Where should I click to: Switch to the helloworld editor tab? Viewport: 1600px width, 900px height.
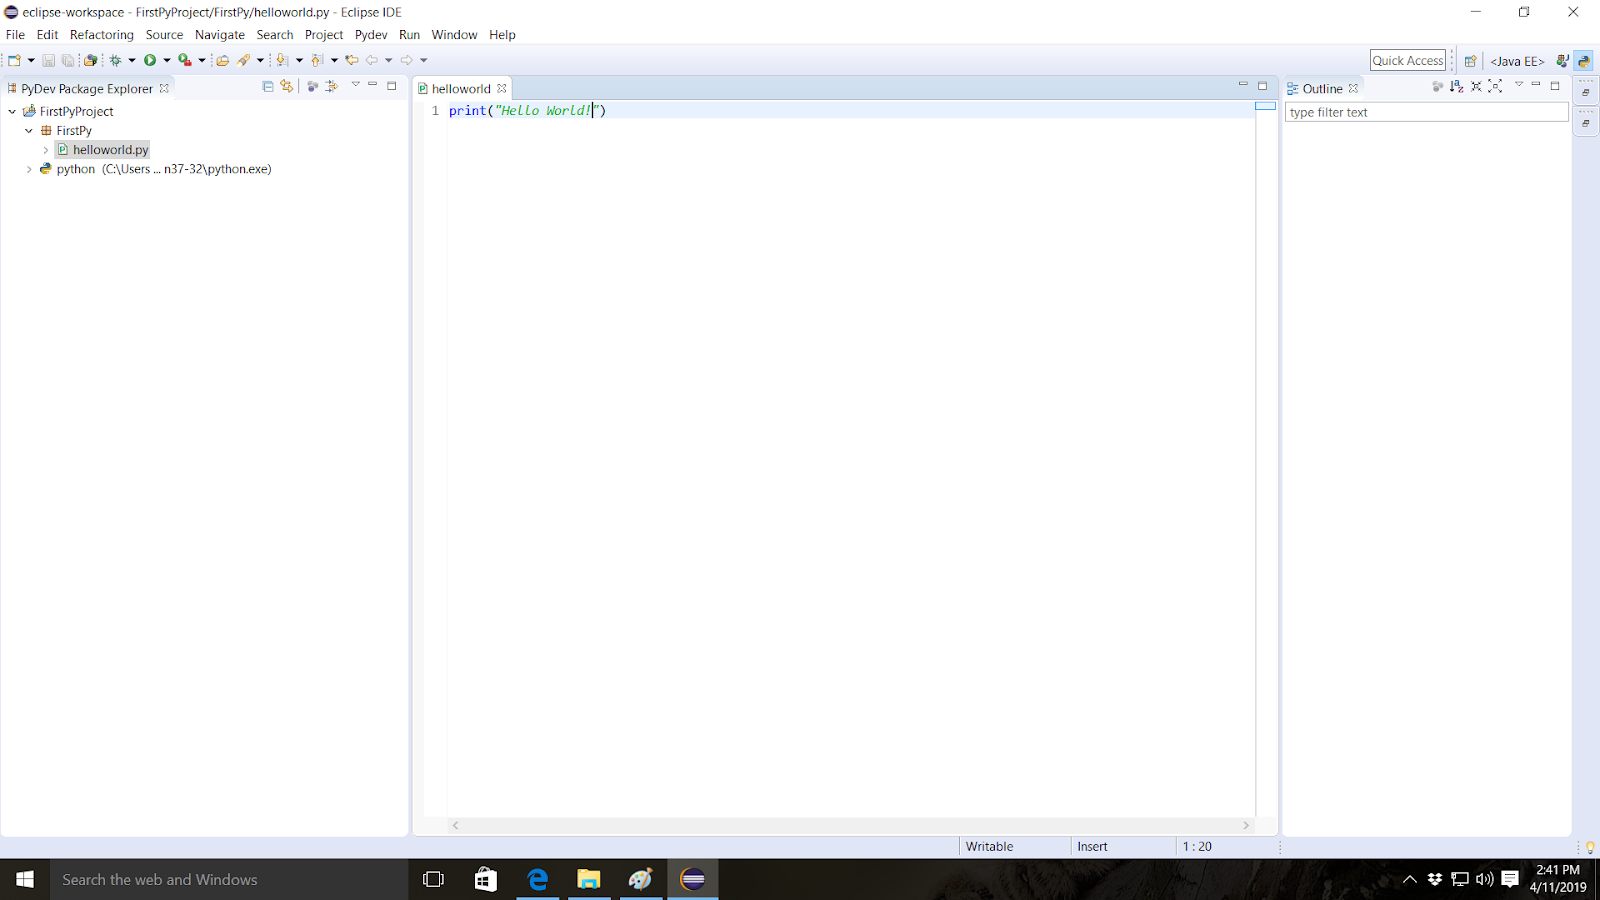pos(462,88)
